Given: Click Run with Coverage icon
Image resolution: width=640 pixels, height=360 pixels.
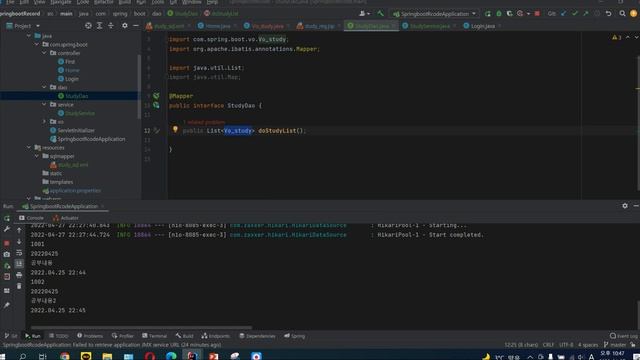Looking at the screenshot, I should pyautogui.click(x=509, y=13).
